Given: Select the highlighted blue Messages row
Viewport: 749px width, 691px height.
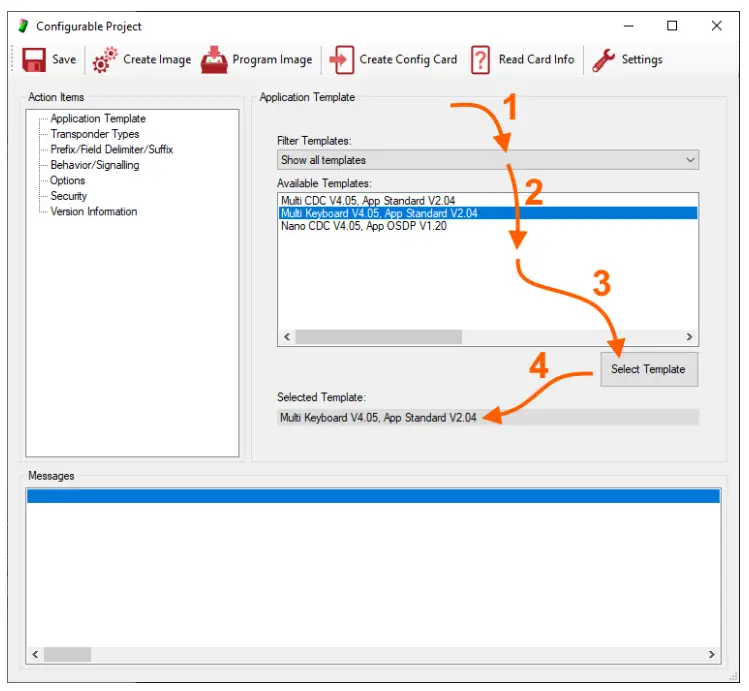Looking at the screenshot, I should pyautogui.click(x=374, y=496).
